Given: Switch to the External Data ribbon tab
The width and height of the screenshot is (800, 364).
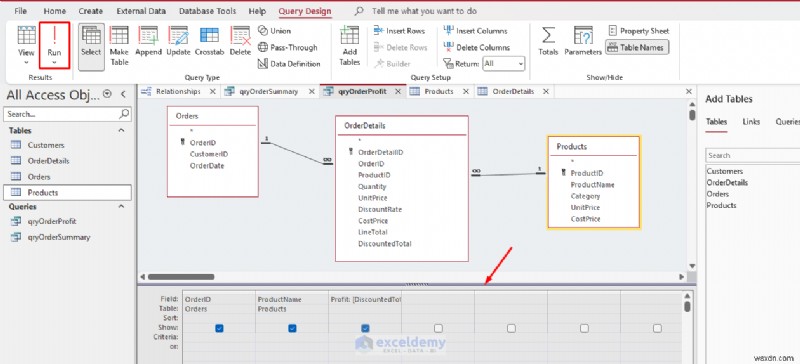Looking at the screenshot, I should [x=141, y=11].
